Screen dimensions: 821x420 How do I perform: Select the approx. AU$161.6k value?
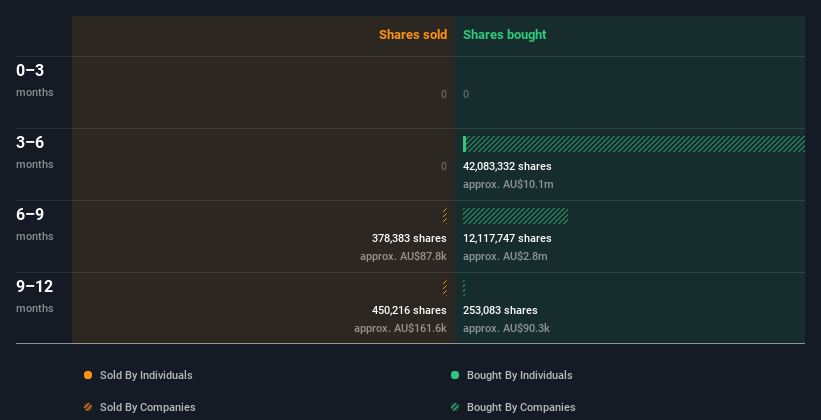pyautogui.click(x=400, y=328)
